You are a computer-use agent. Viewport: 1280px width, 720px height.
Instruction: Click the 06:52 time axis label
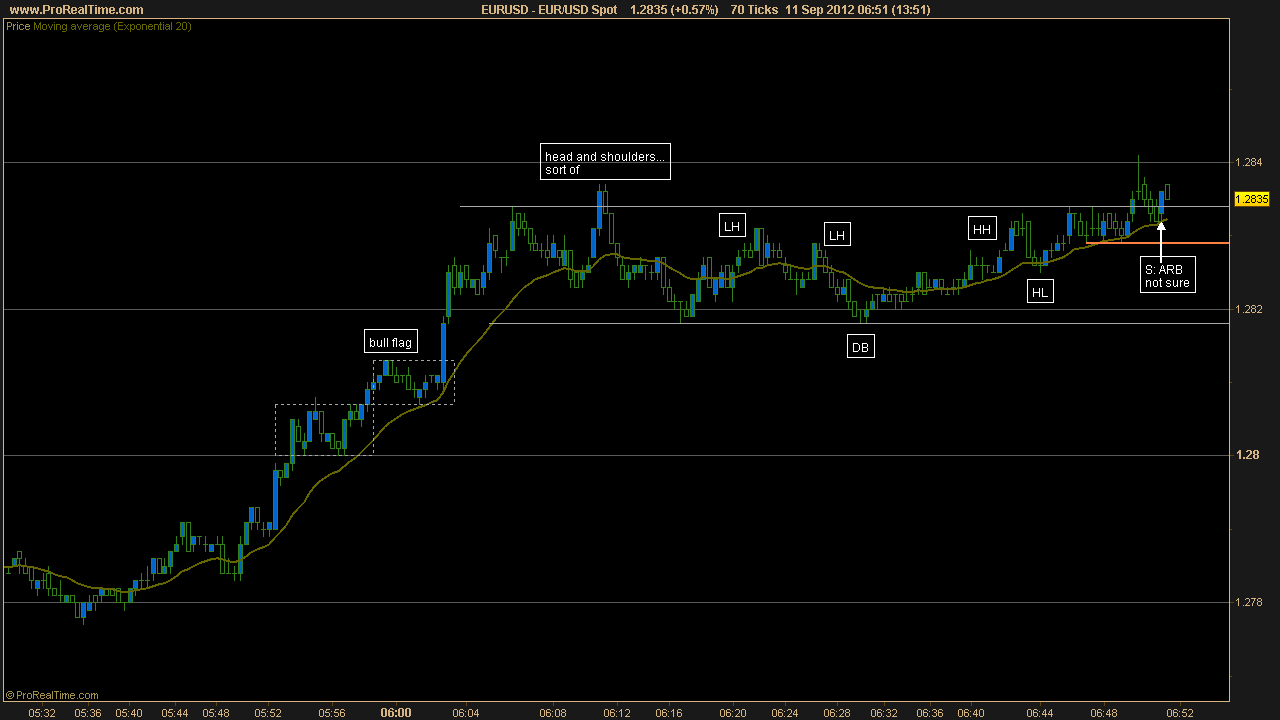coord(1180,713)
